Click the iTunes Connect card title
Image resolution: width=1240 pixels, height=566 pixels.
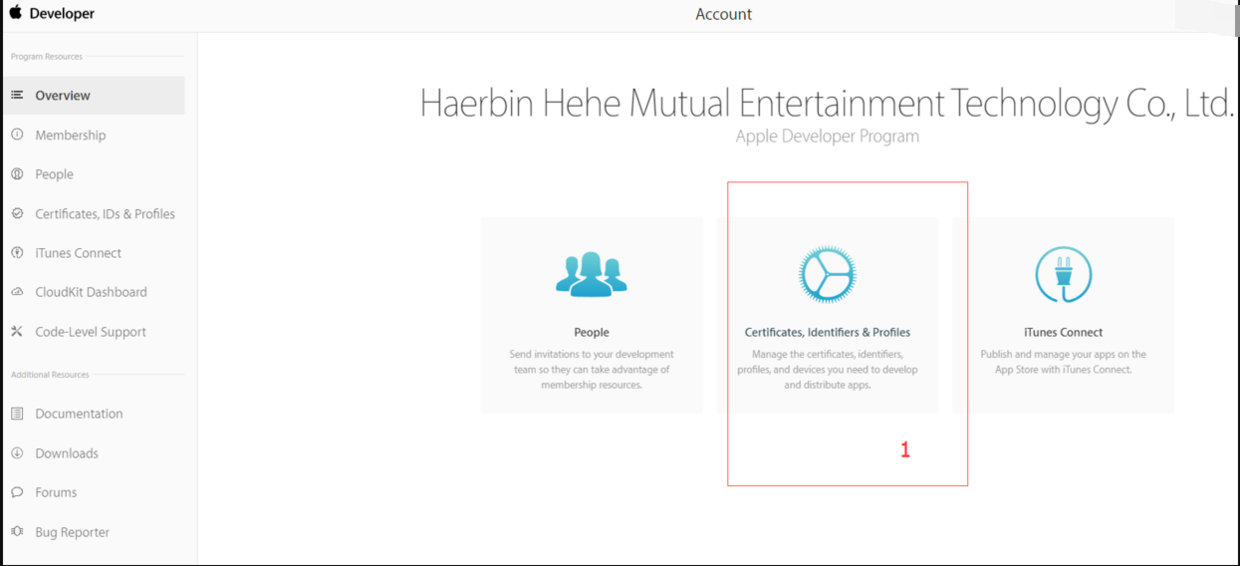click(x=1063, y=332)
